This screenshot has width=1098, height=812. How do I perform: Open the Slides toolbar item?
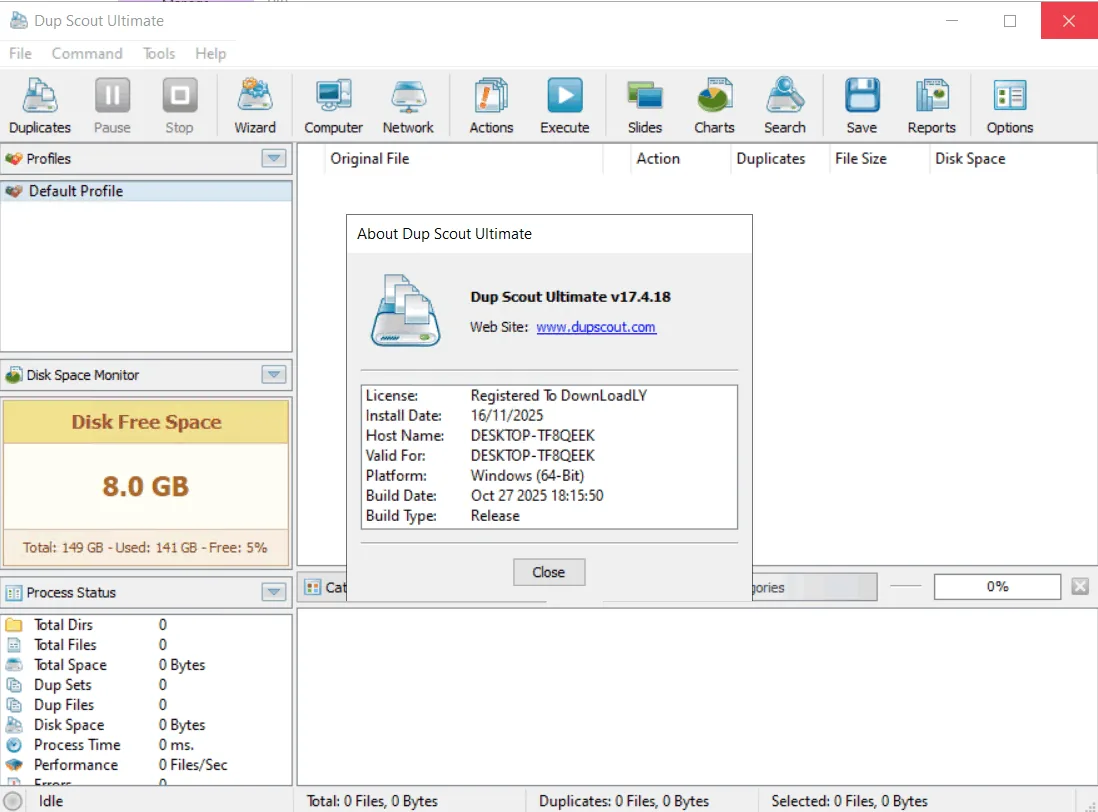click(x=644, y=106)
